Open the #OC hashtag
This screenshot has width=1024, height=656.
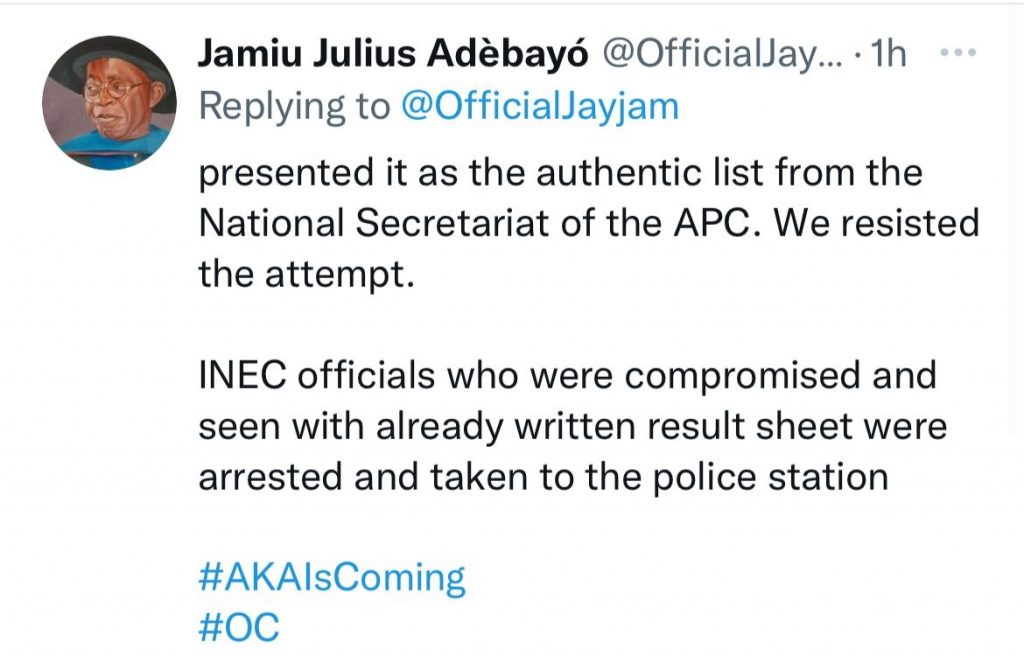pyautogui.click(x=239, y=628)
